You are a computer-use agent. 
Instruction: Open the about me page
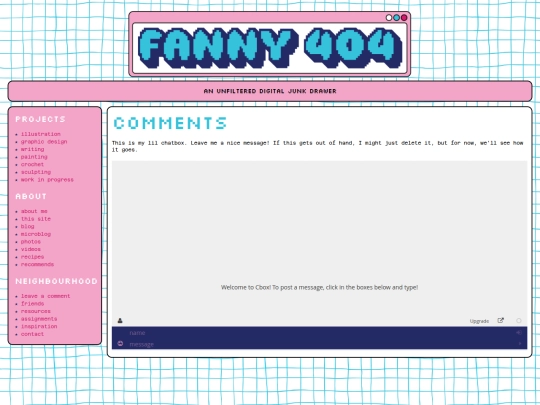(34, 211)
